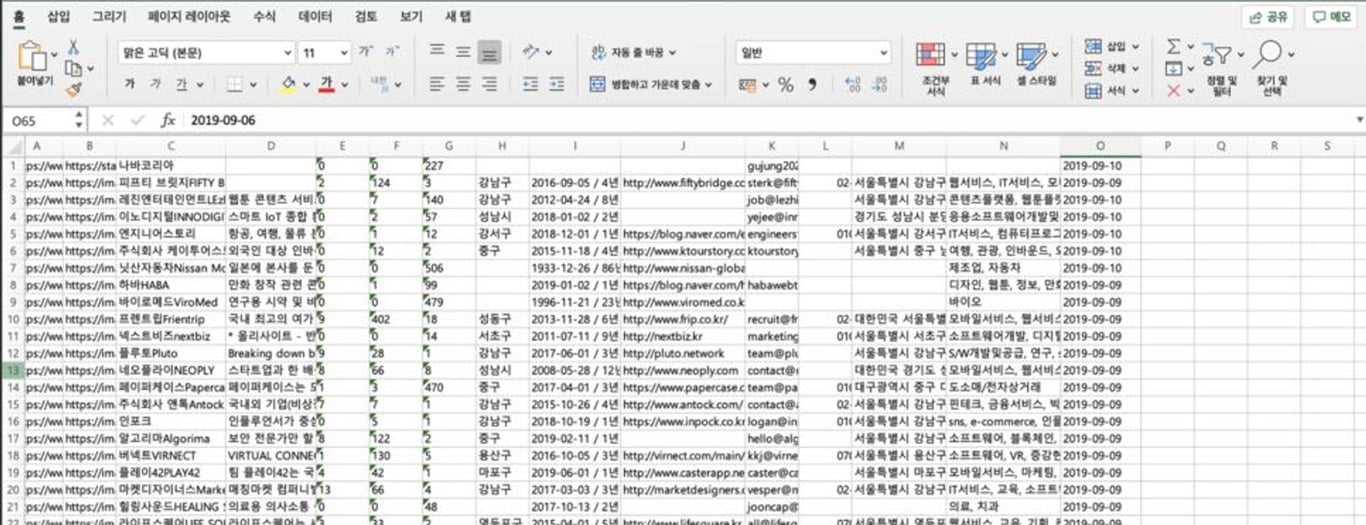Apply the yellow fill color bucket
The width and height of the screenshot is (1366, 525).
(x=288, y=84)
